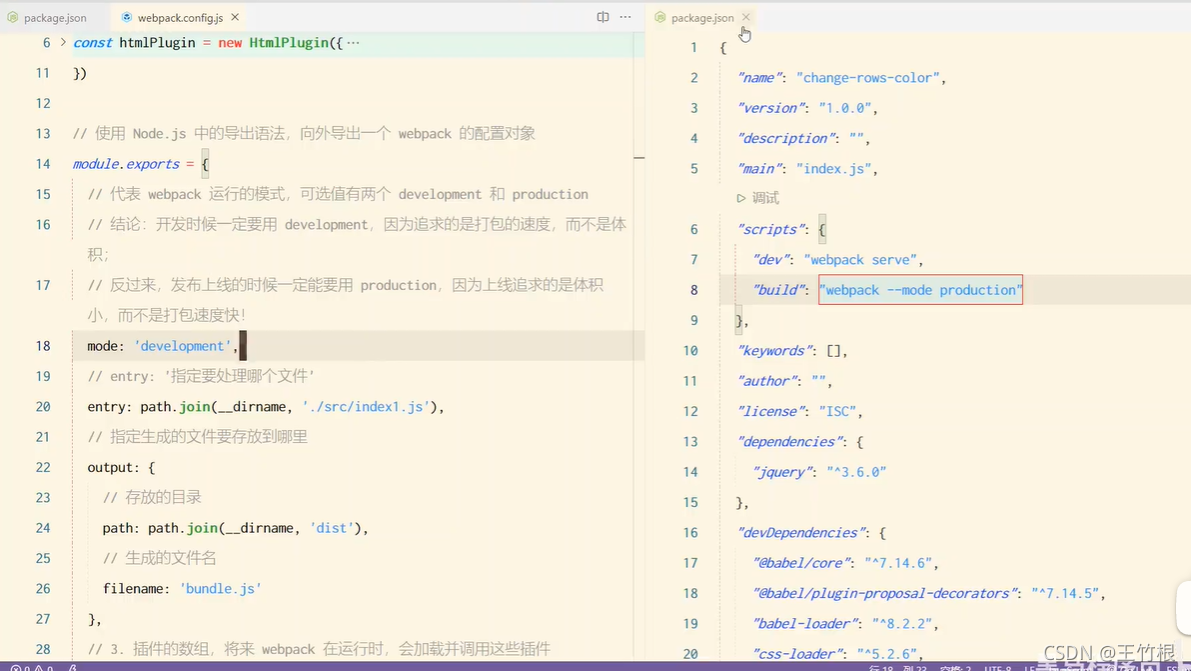Switch to the left package.json tab
The image size is (1191, 671).
(x=54, y=18)
